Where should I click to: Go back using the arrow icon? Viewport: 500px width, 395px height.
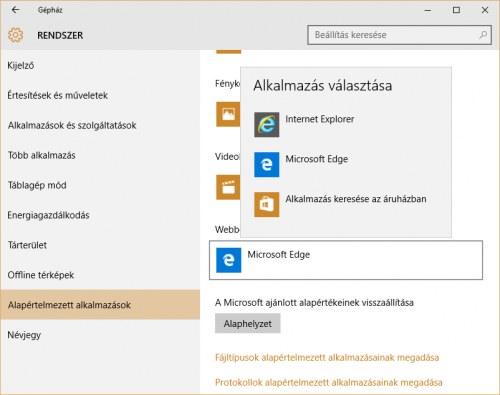(16, 10)
